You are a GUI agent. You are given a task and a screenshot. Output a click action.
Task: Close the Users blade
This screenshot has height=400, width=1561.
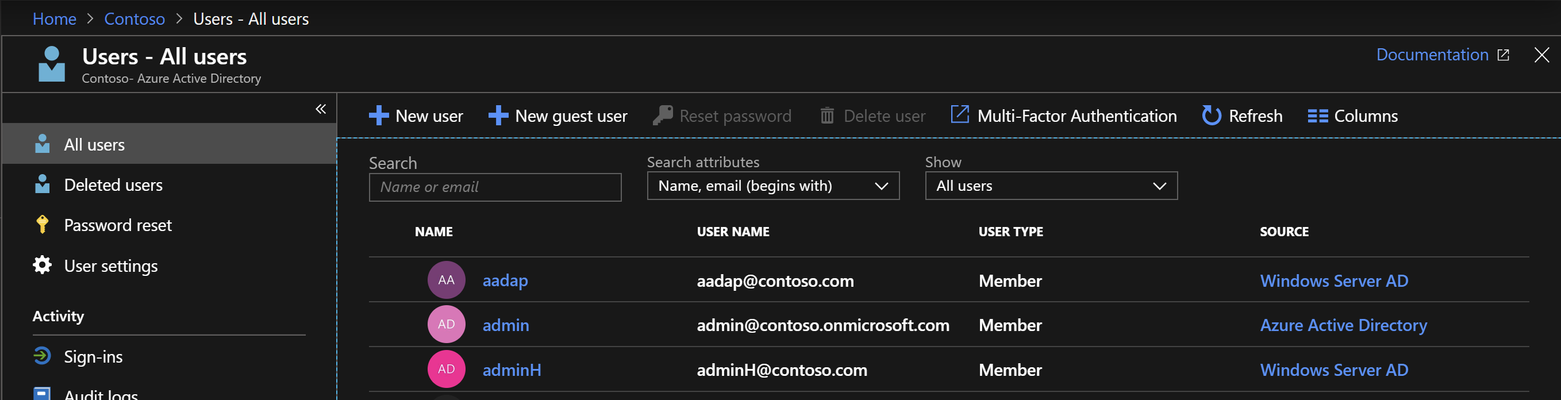coord(1541,55)
